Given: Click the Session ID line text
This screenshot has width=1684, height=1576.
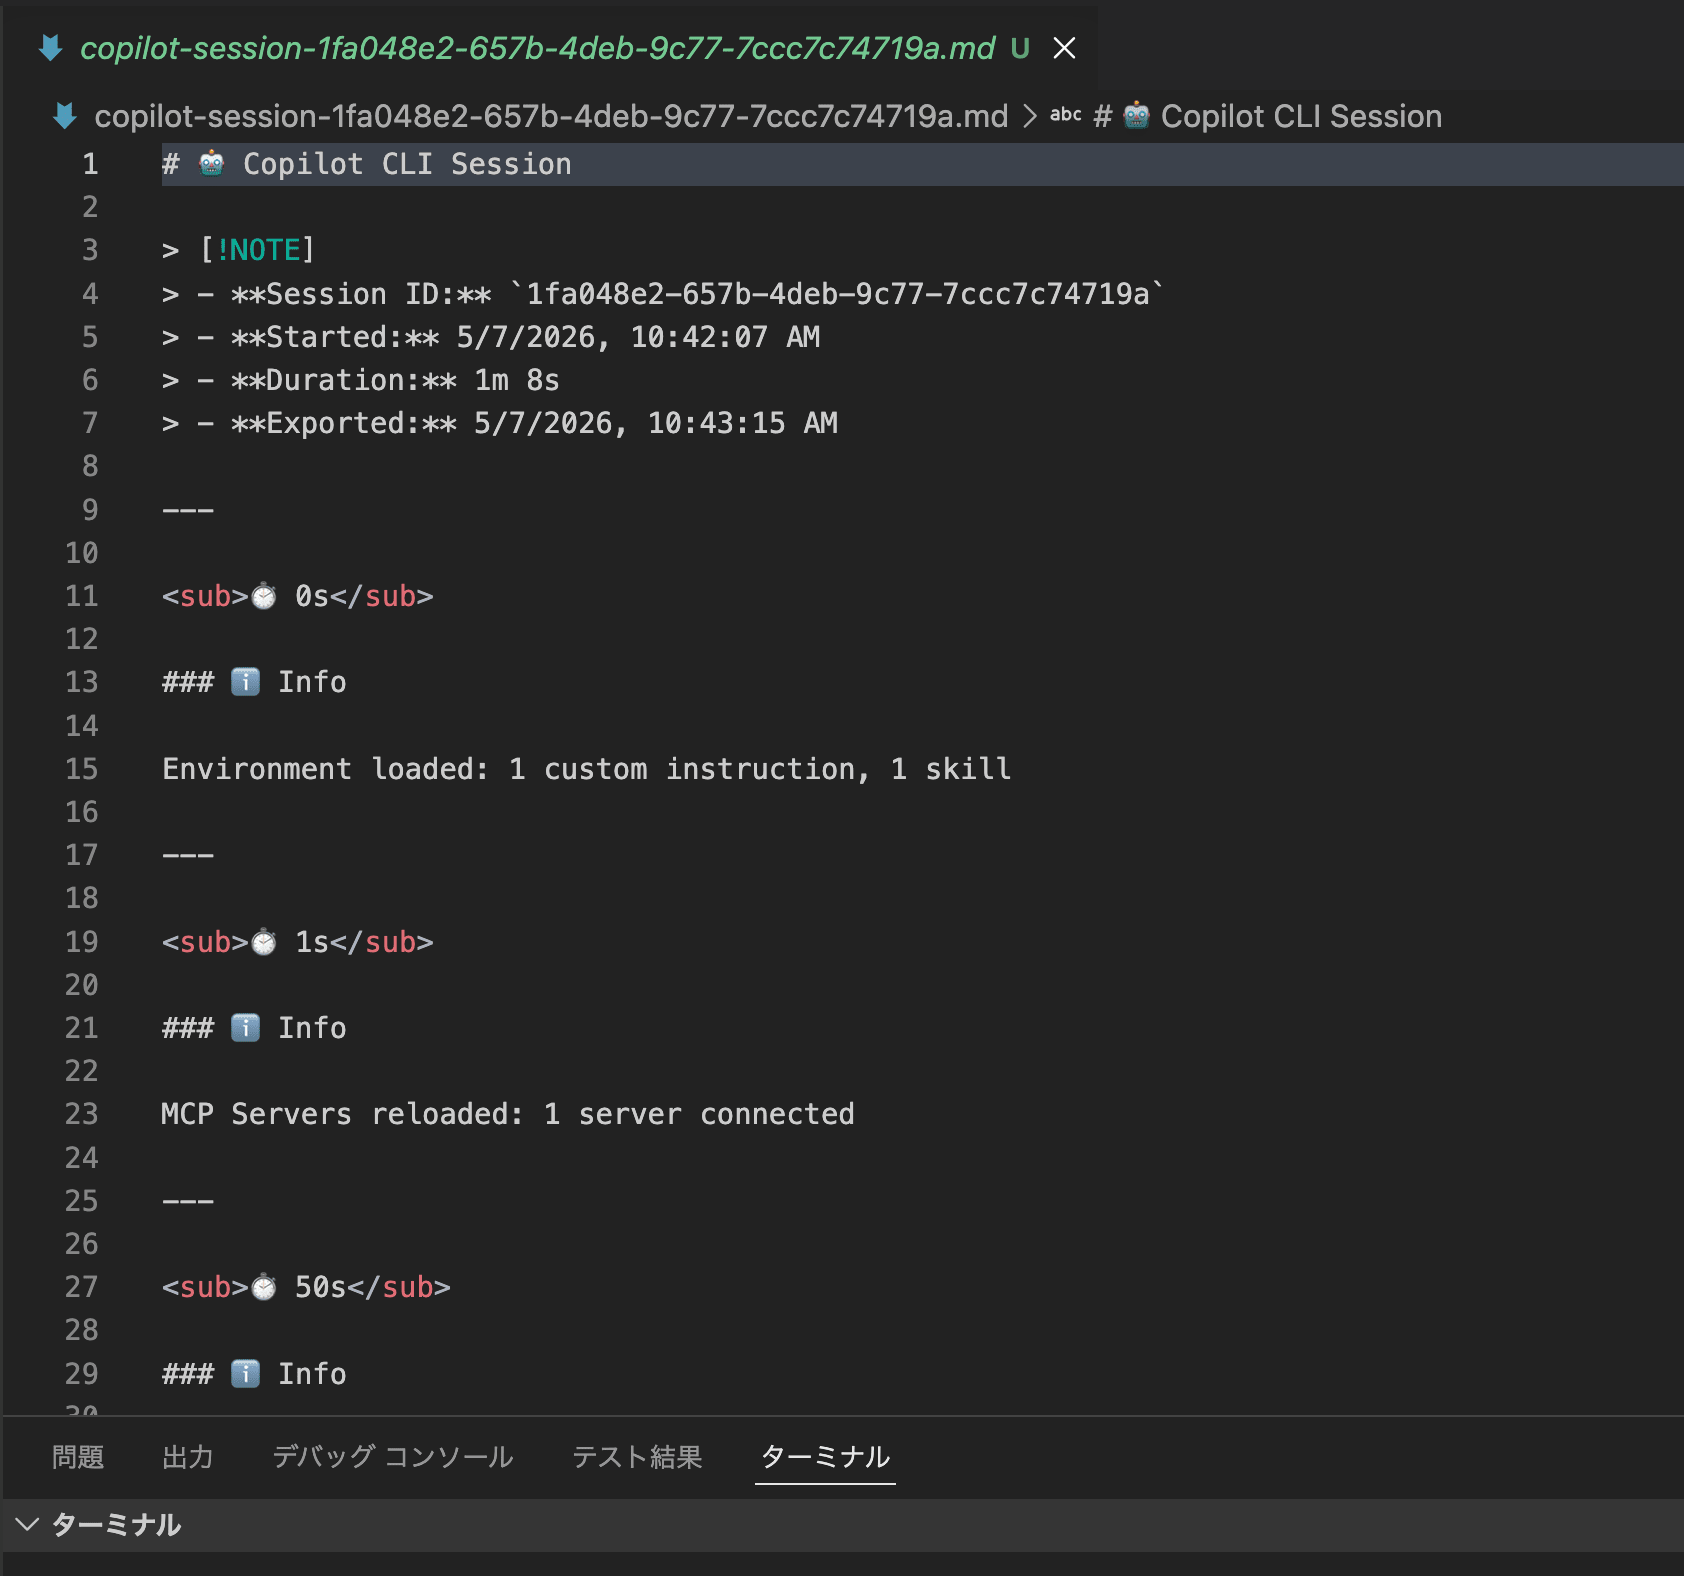Looking at the screenshot, I should coord(663,294).
